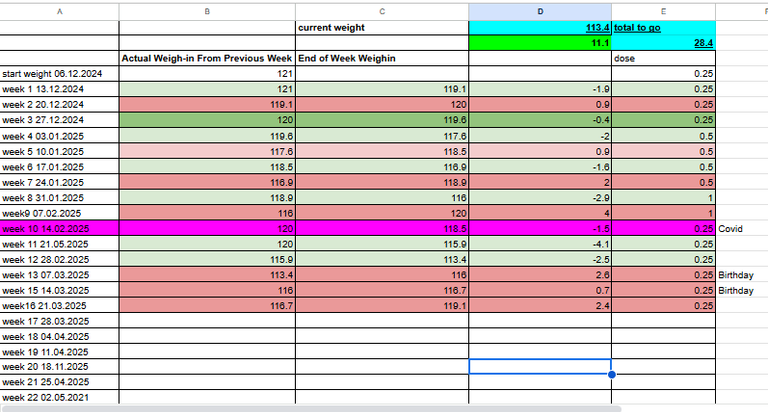Select 'week 21 25.04.2025' row label
This screenshot has height=412, width=768.
click(x=59, y=382)
